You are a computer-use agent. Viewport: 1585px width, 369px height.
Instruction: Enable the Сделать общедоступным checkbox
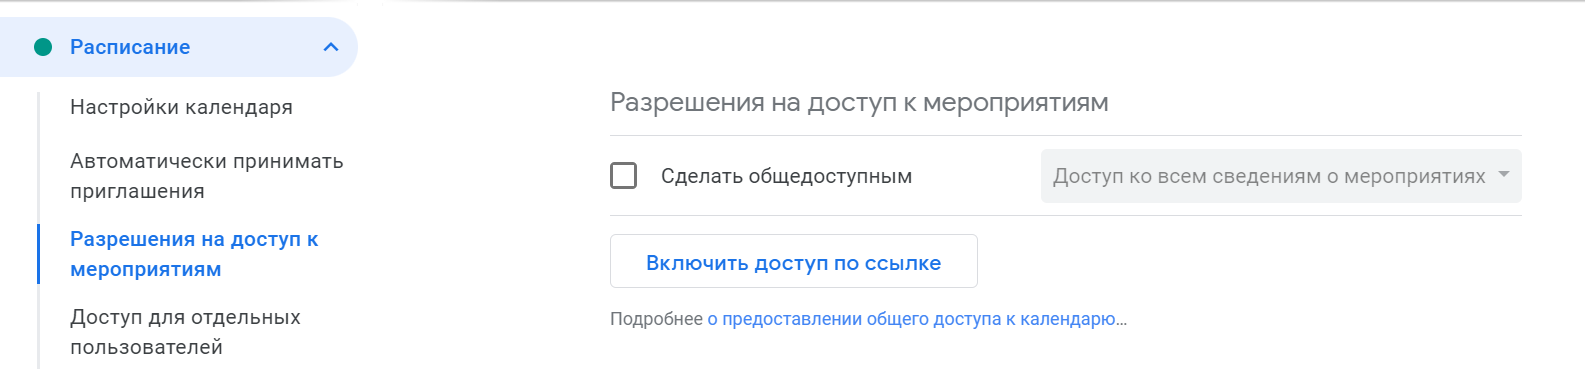[624, 176]
